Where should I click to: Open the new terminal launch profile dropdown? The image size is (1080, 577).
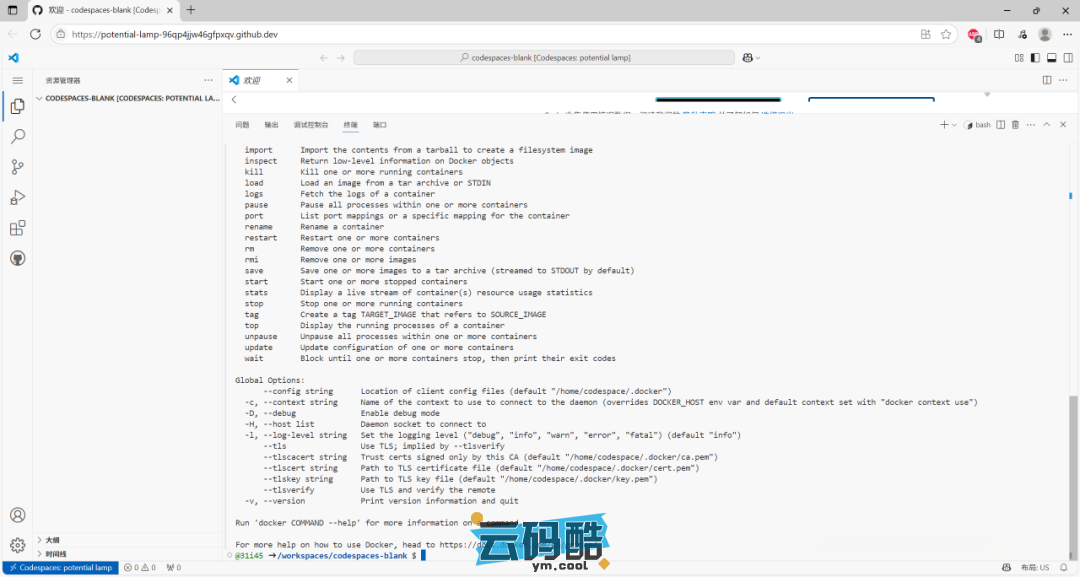[x=954, y=125]
